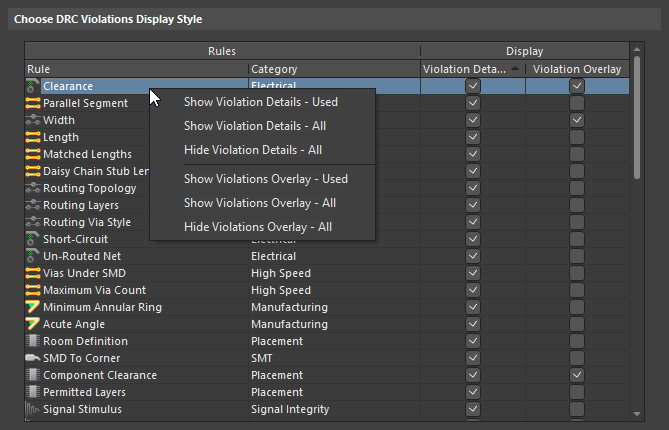This screenshot has height=430, width=669.
Task: Select the Room Definition rule name
Action: click(x=85, y=341)
